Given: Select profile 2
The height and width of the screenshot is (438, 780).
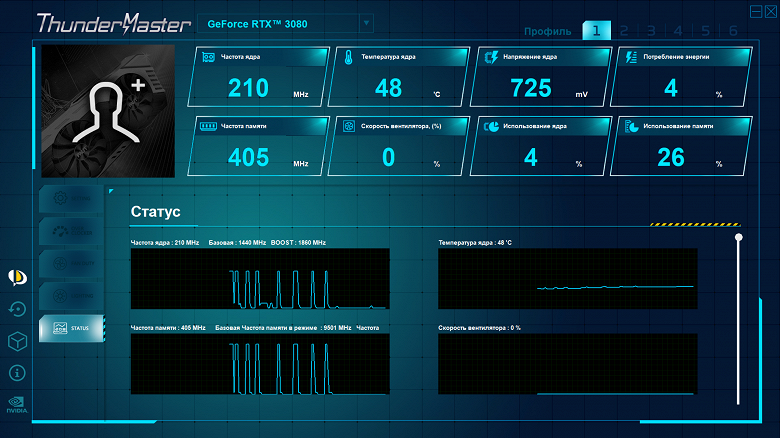Looking at the screenshot, I should click(x=624, y=31).
